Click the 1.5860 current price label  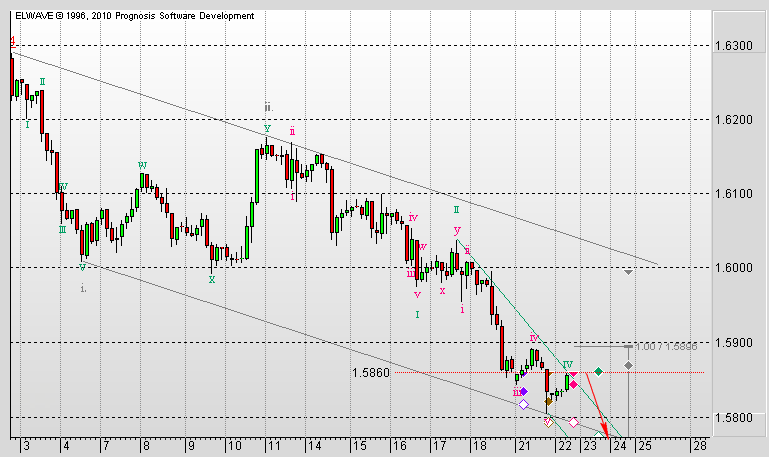[370, 373]
